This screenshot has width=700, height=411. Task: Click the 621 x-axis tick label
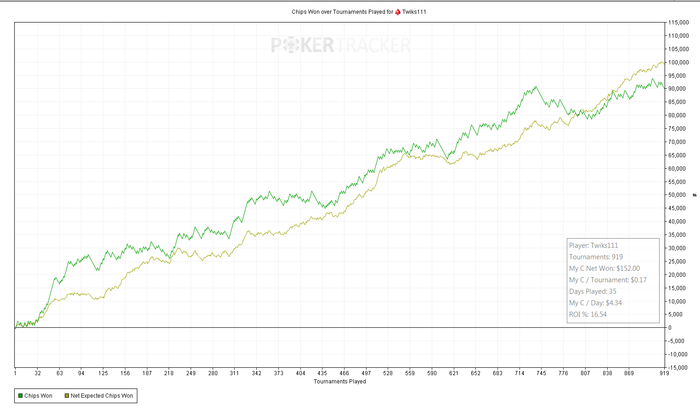click(454, 373)
